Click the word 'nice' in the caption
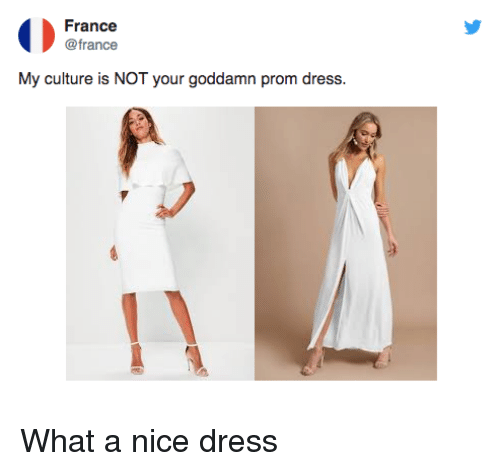Viewport: 500px width, 471px height. (x=160, y=441)
